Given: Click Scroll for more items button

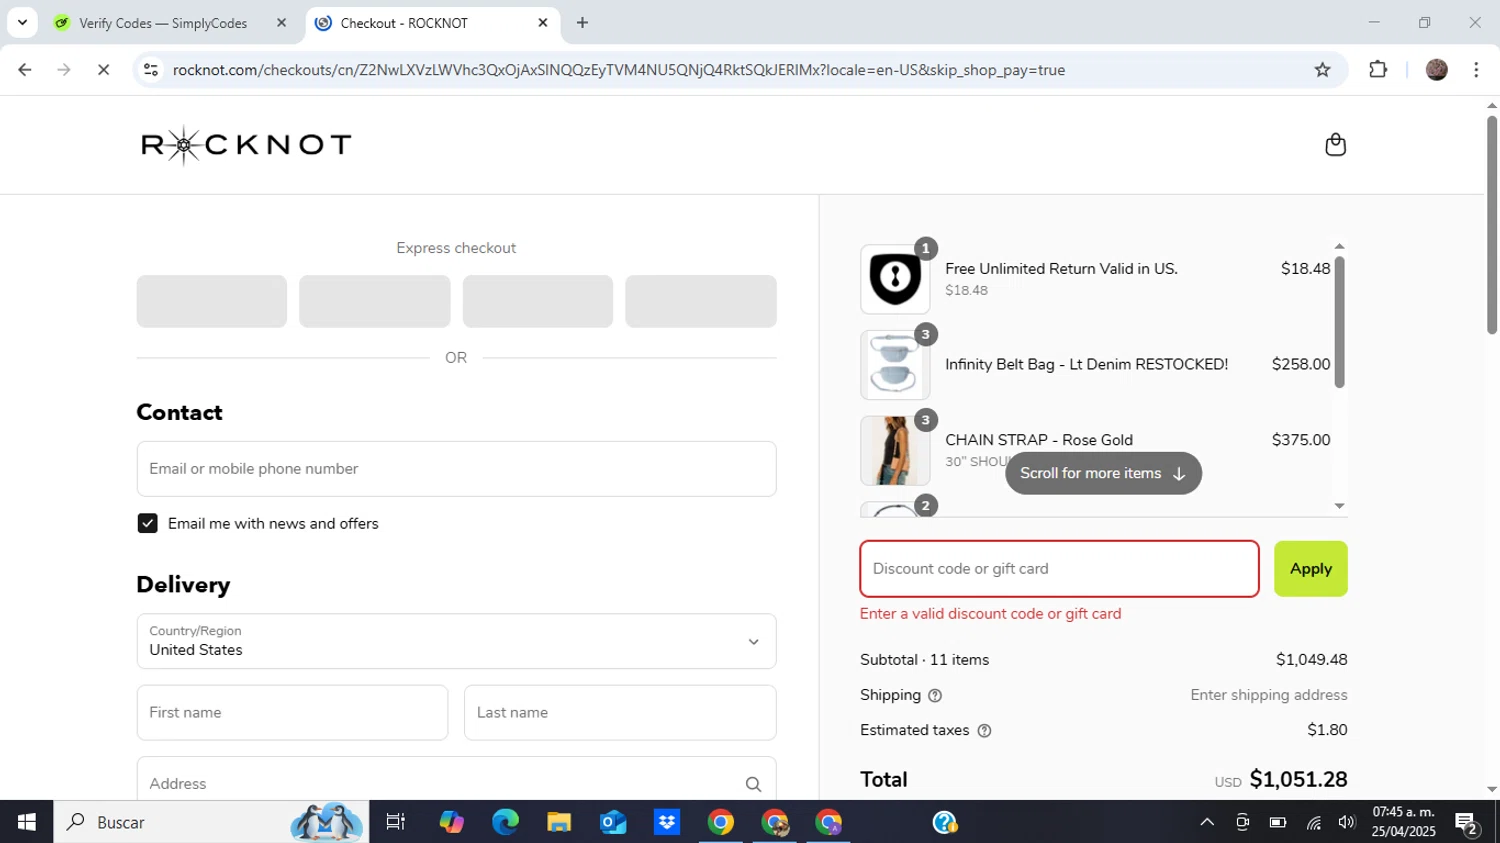Looking at the screenshot, I should (1103, 473).
